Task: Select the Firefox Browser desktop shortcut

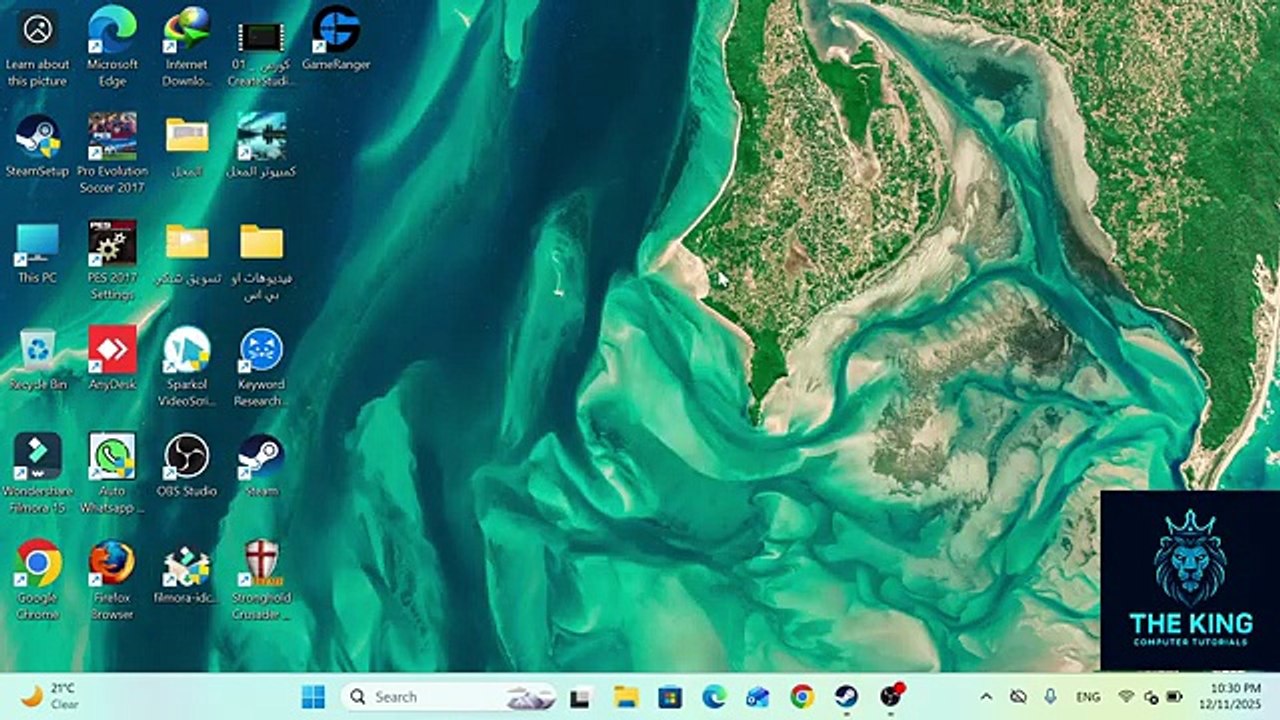Action: pos(112,581)
